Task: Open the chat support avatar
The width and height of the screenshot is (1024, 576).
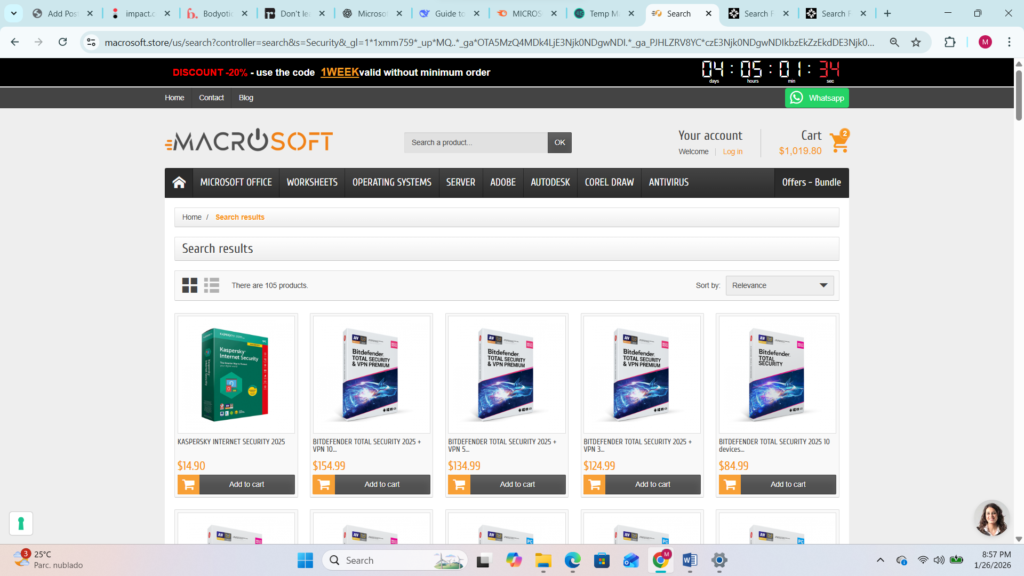Action: [991, 518]
